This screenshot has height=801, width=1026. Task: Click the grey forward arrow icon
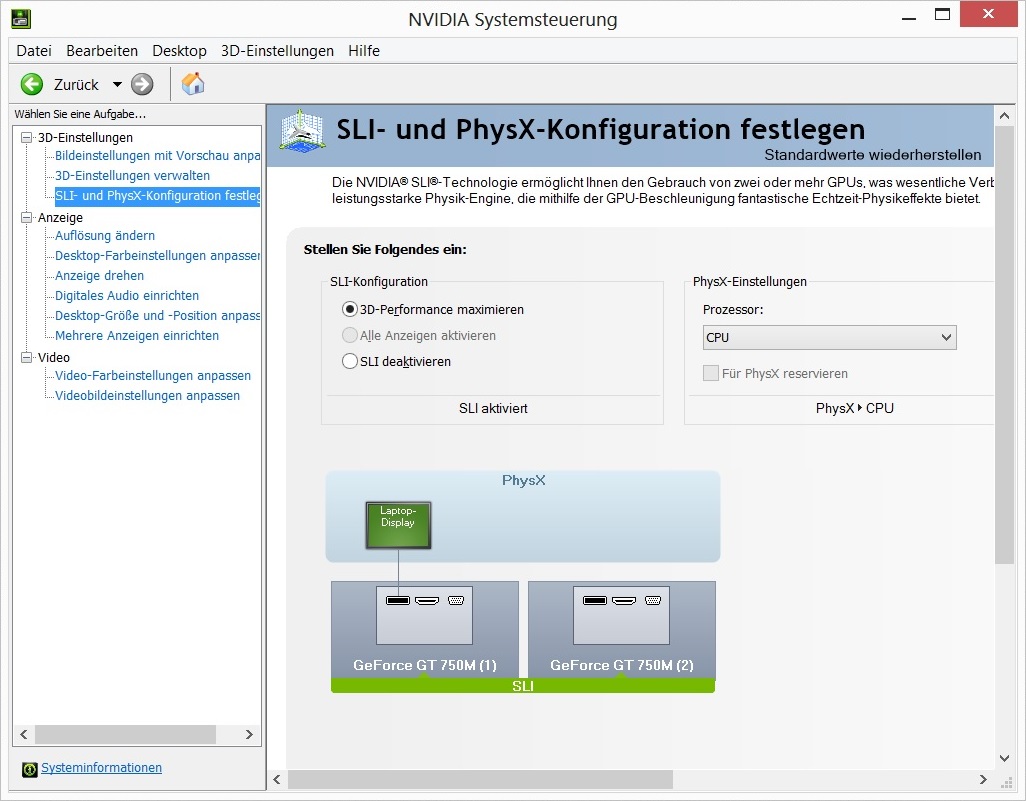click(x=142, y=84)
